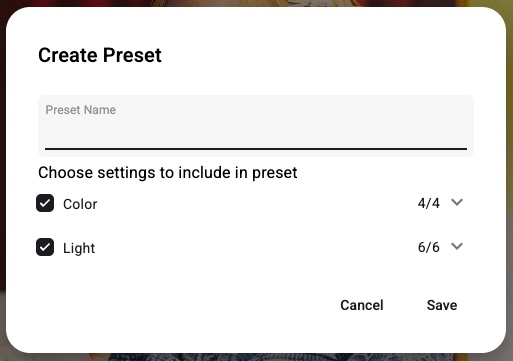Cancel the Create Preset dialog
The image size is (513, 361).
pyautogui.click(x=362, y=305)
